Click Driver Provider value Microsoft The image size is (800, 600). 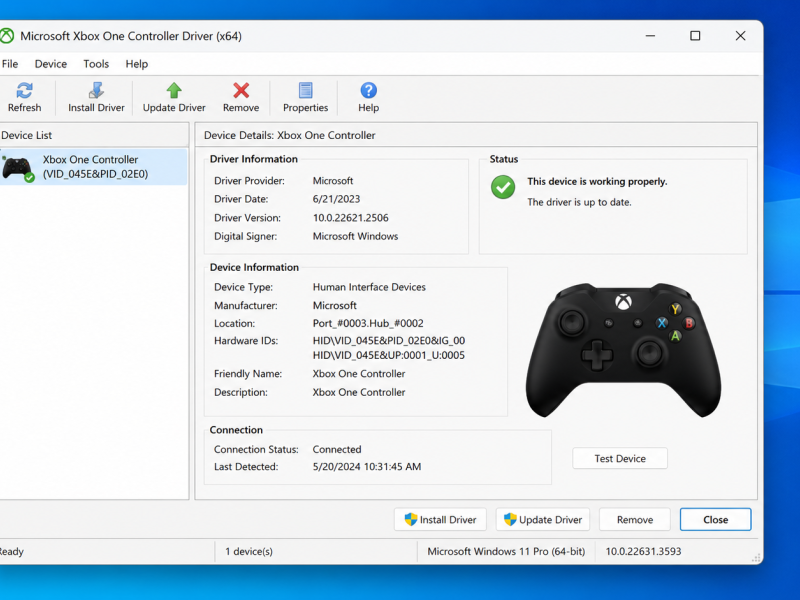[333, 181]
